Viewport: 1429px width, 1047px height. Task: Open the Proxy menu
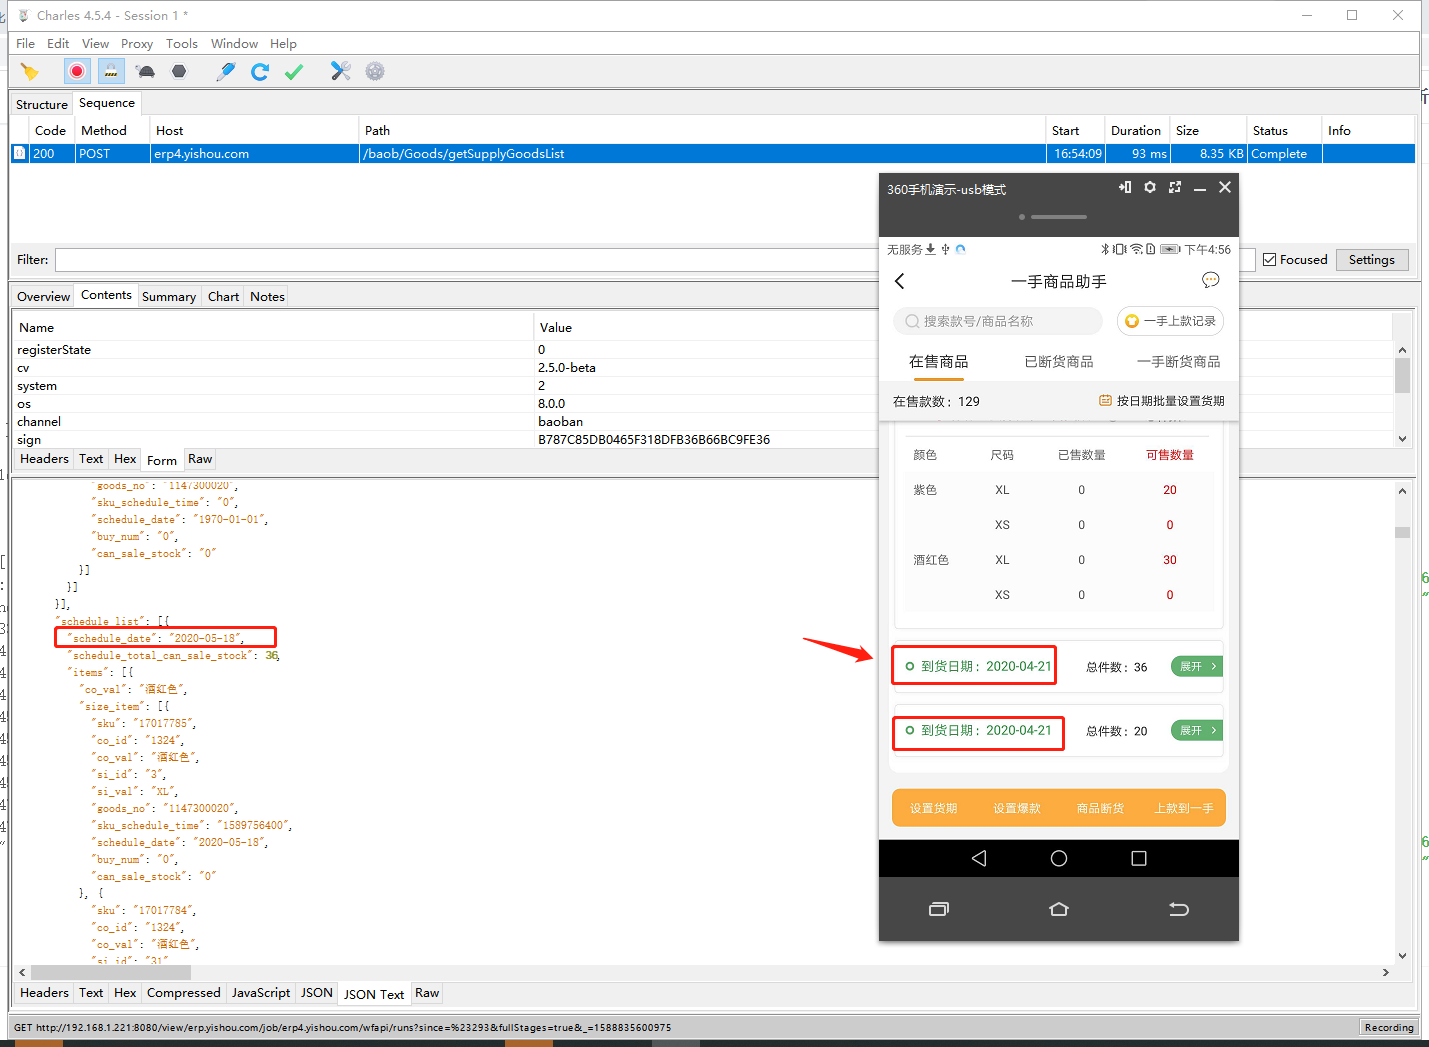[x=137, y=43]
